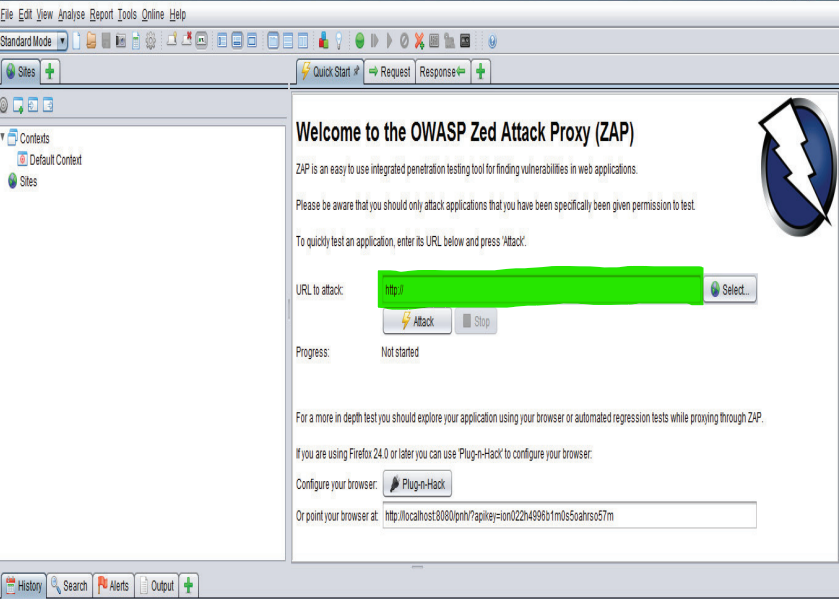The image size is (839, 599).
Task: Click the Plug-n-Hack button
Action: [417, 484]
